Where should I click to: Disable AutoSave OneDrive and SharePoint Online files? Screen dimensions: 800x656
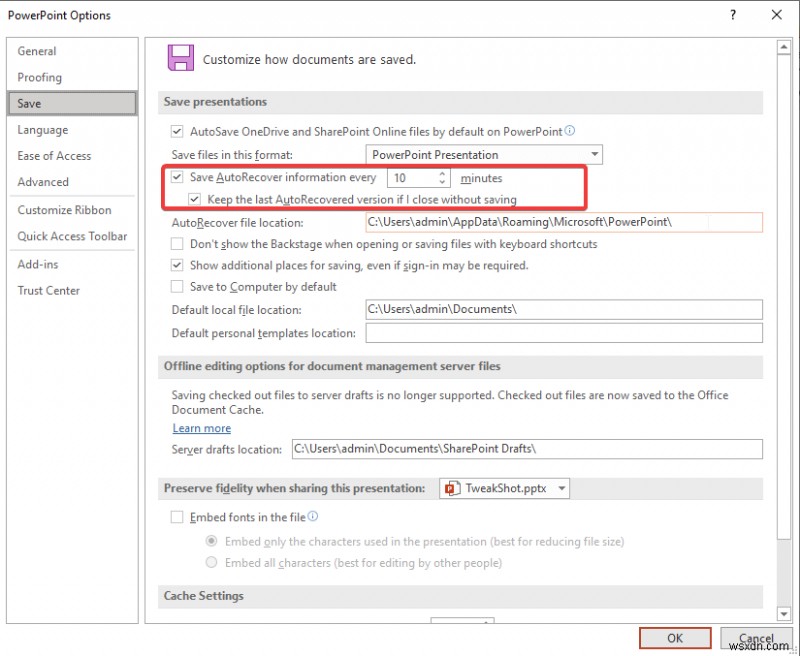click(177, 131)
